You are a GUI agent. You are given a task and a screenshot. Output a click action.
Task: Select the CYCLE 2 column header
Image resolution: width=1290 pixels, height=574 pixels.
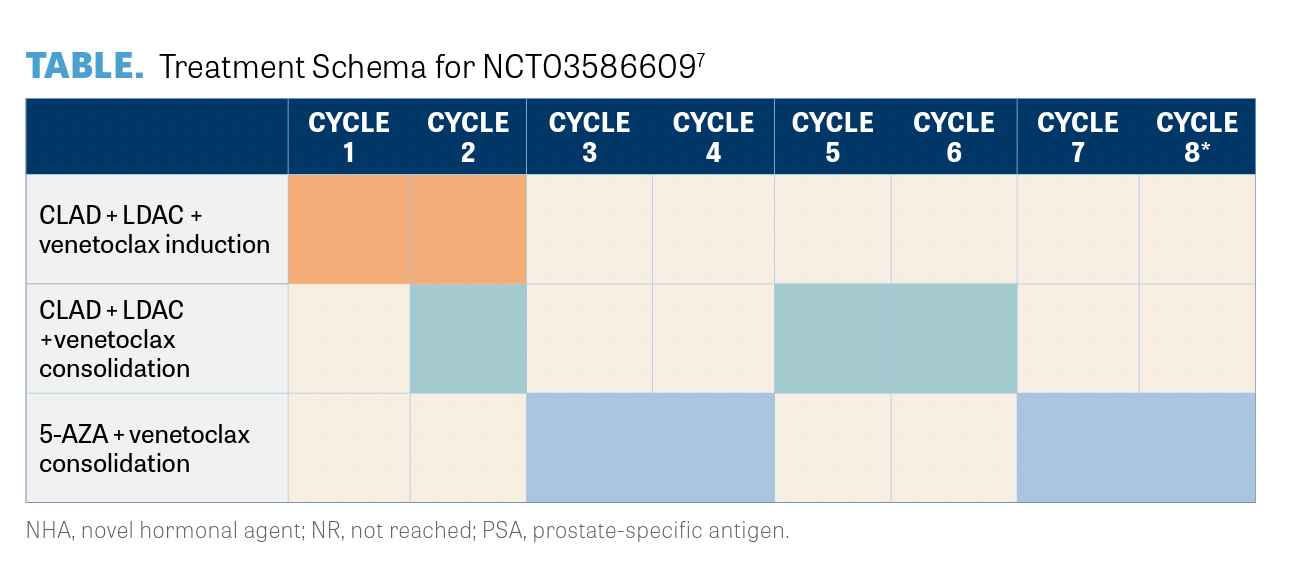point(468,137)
